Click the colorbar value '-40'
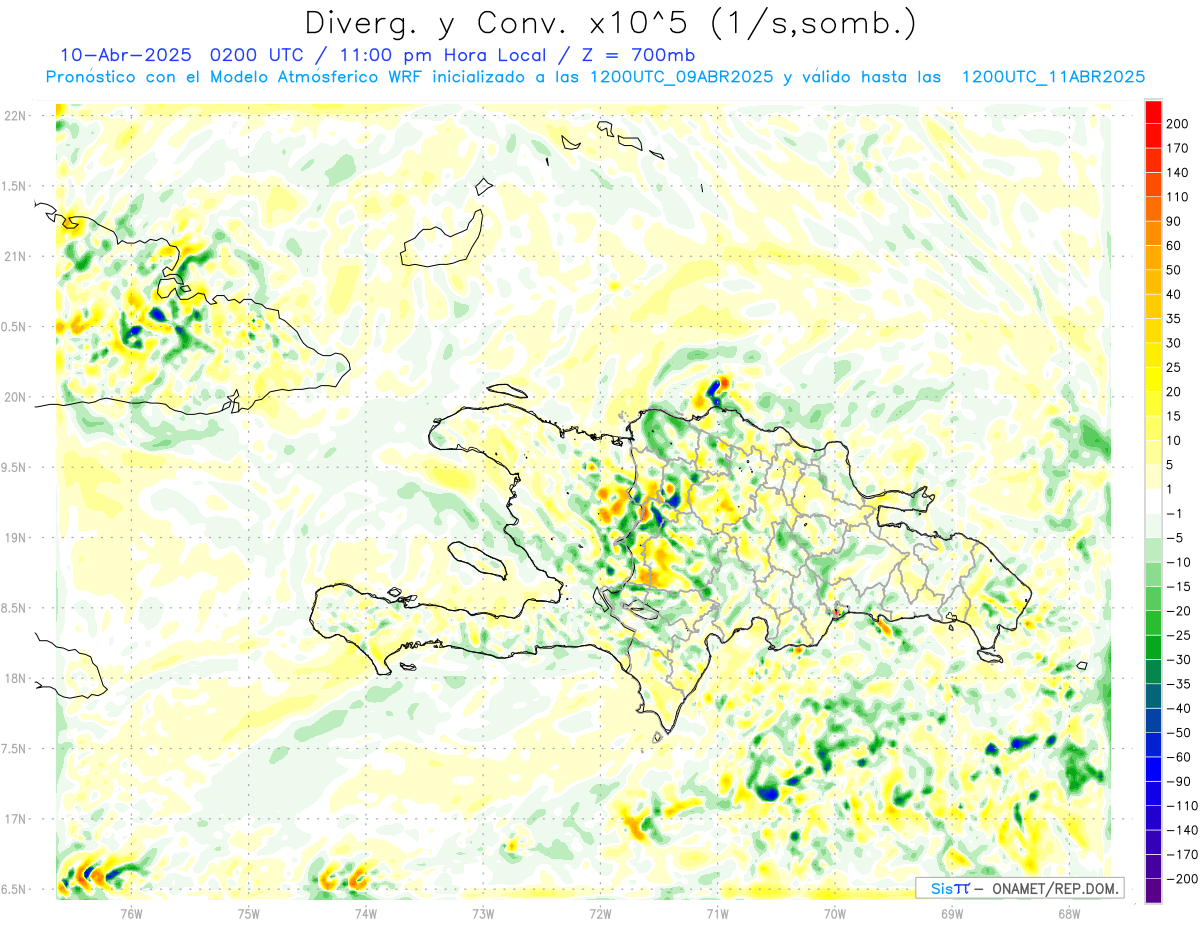 click(1178, 708)
